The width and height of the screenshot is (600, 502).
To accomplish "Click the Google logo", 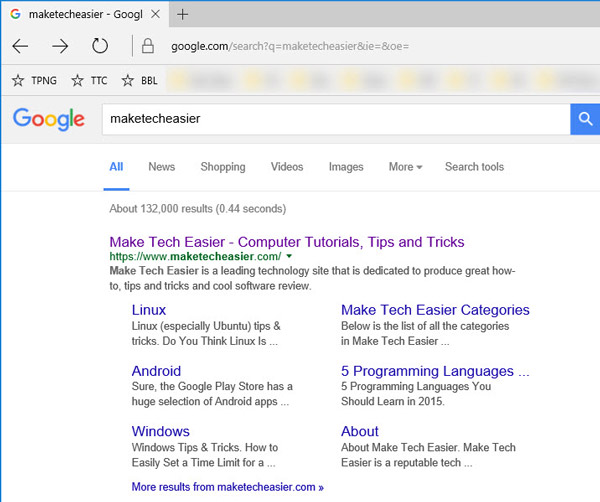I will coord(49,119).
